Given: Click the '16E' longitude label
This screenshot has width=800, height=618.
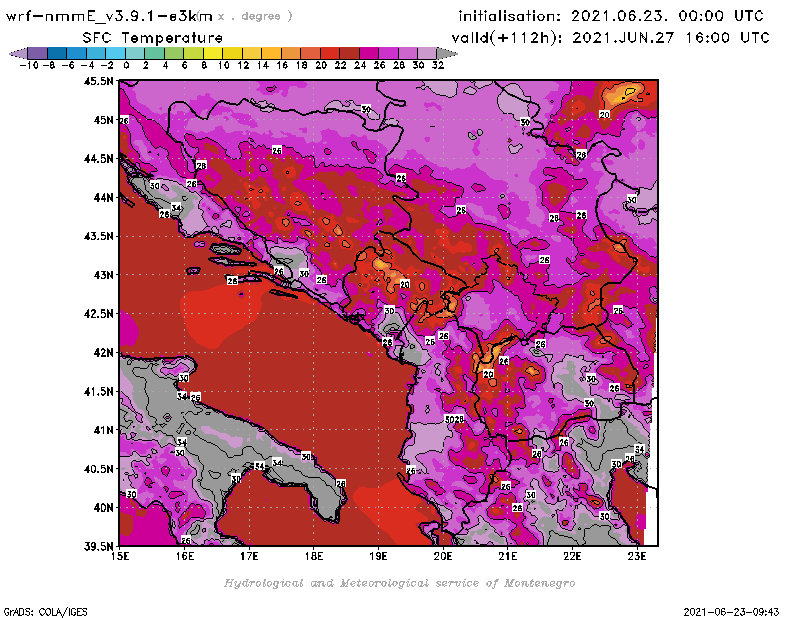Looking at the screenshot, I should click(184, 556).
